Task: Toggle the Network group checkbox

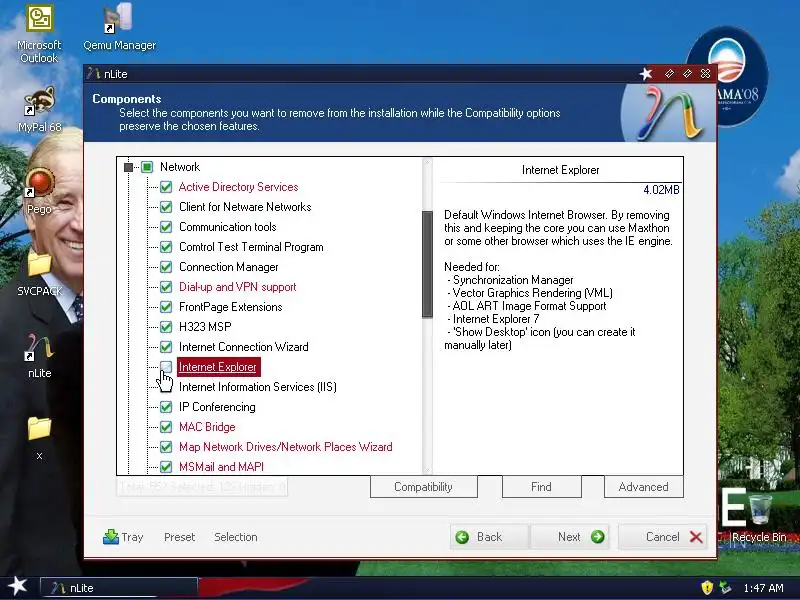Action: (147, 167)
